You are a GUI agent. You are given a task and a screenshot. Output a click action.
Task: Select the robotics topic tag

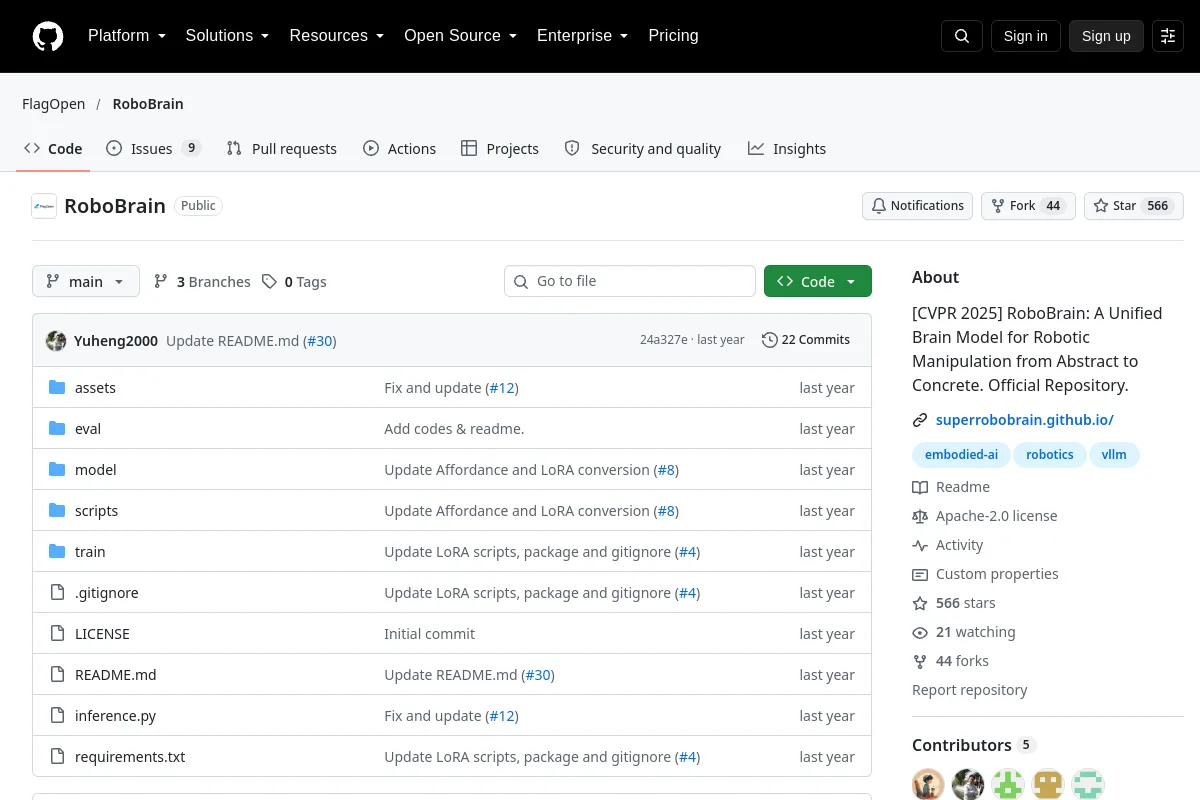[1050, 455]
